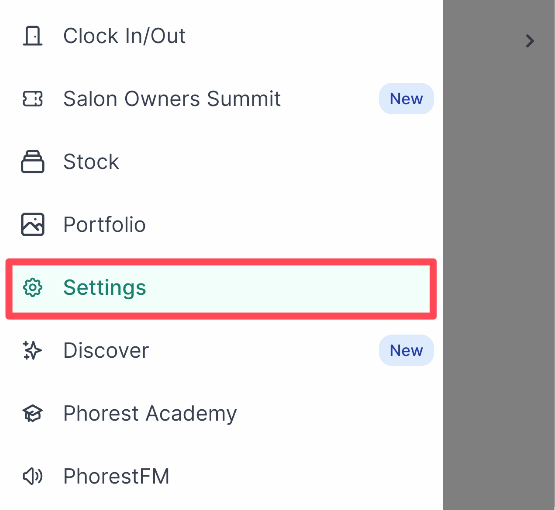555x510 pixels.
Task: Expand using the right chevron arrow
Action: coord(530,41)
